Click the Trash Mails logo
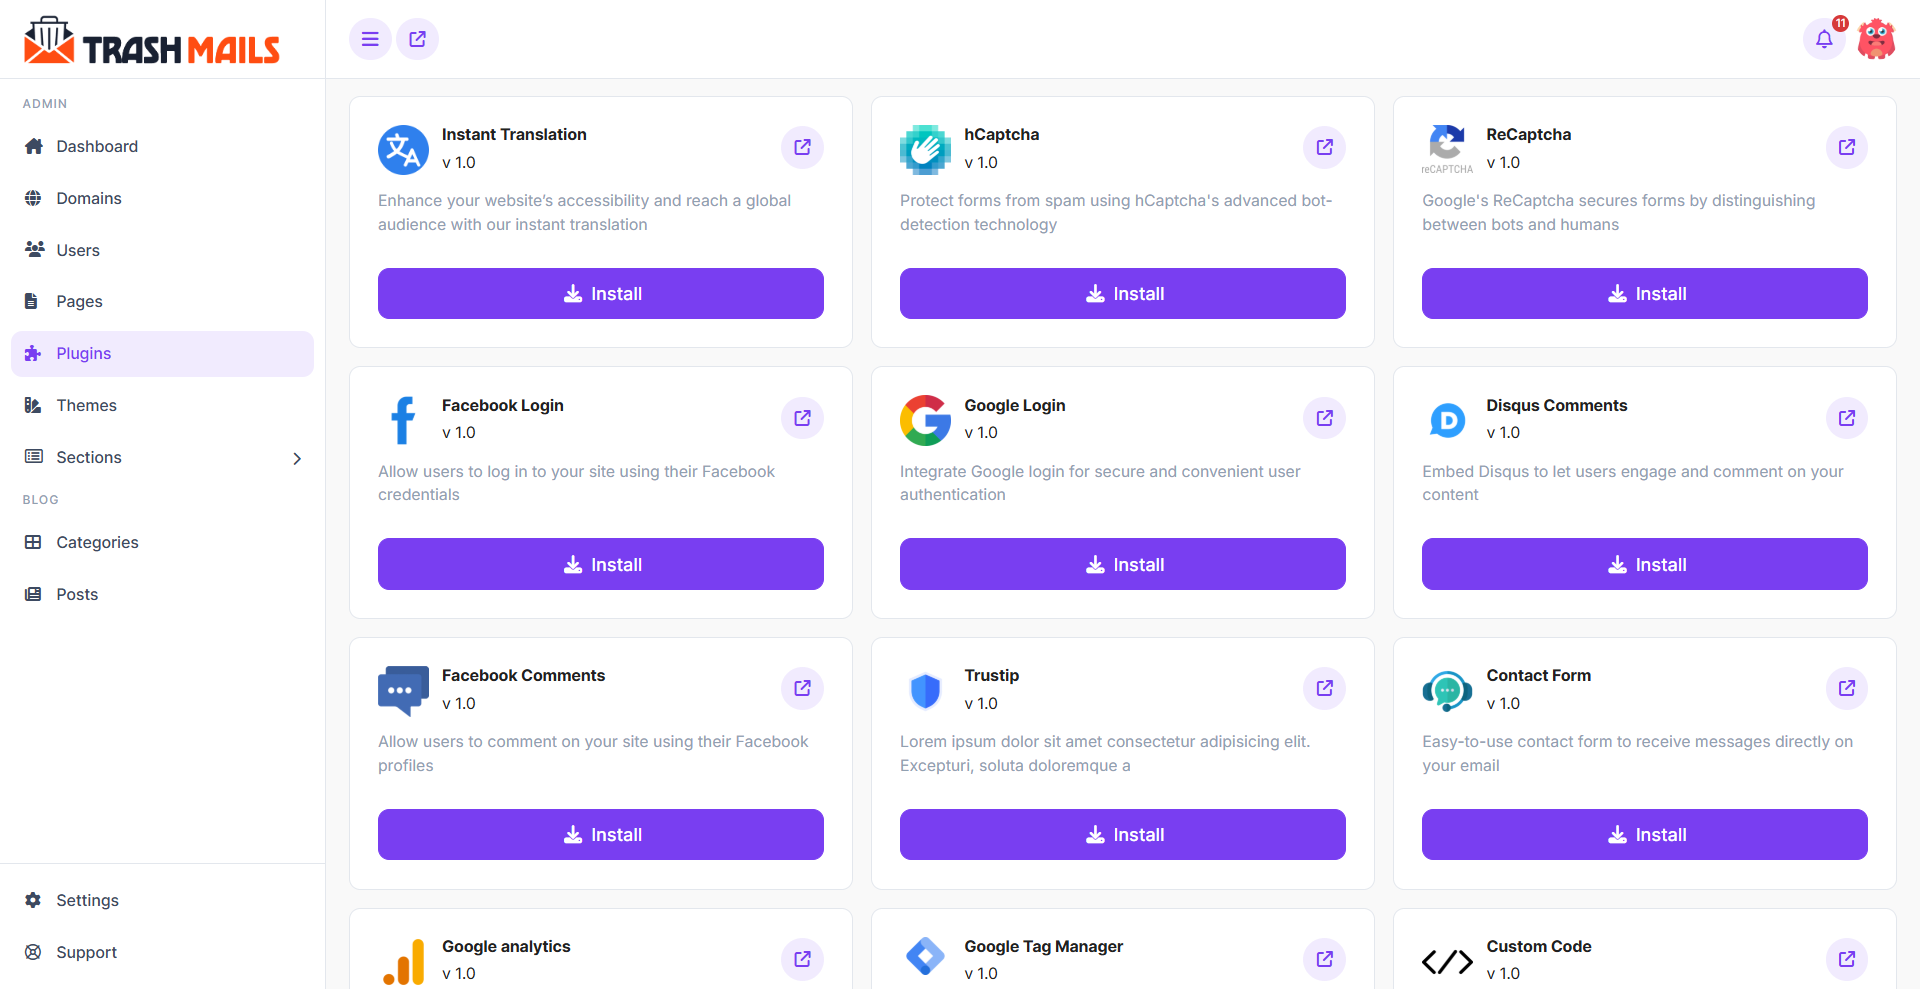The image size is (1920, 989). (151, 39)
